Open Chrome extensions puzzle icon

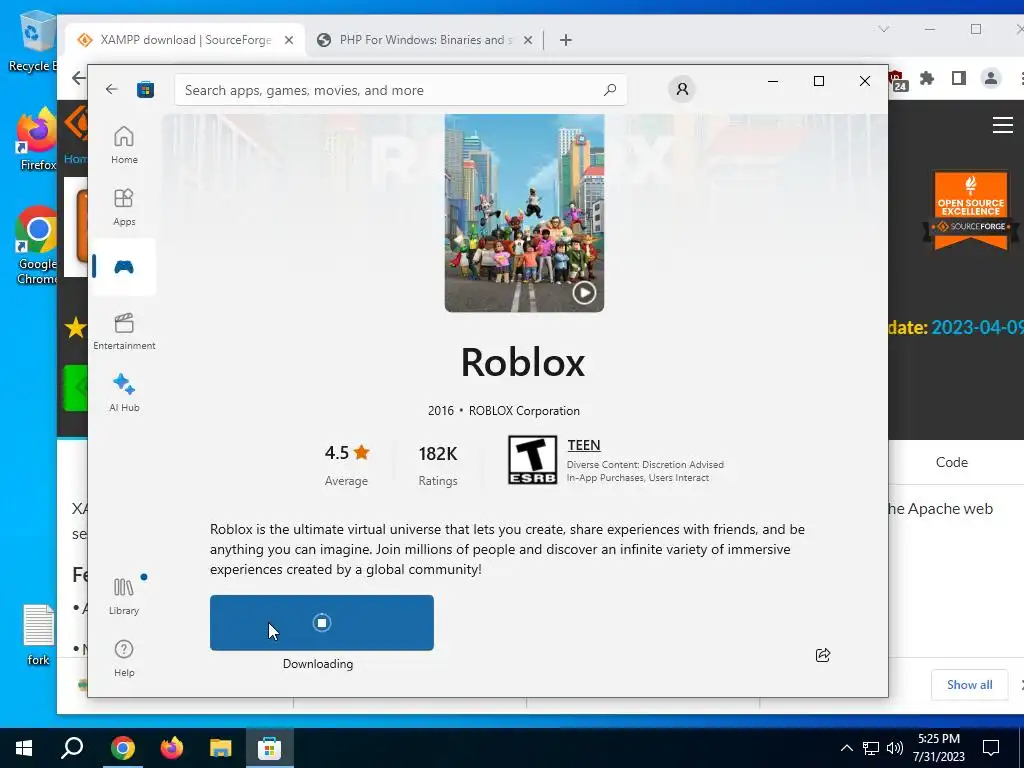click(x=926, y=79)
